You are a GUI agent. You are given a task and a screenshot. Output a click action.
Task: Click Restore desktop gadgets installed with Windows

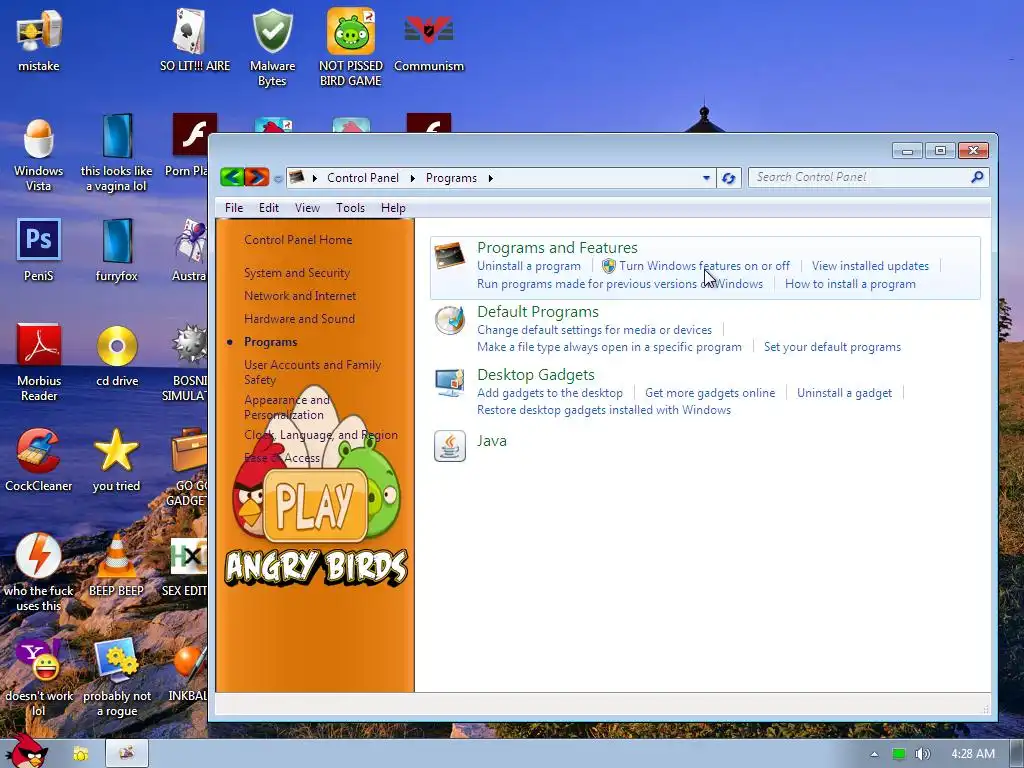pos(603,410)
